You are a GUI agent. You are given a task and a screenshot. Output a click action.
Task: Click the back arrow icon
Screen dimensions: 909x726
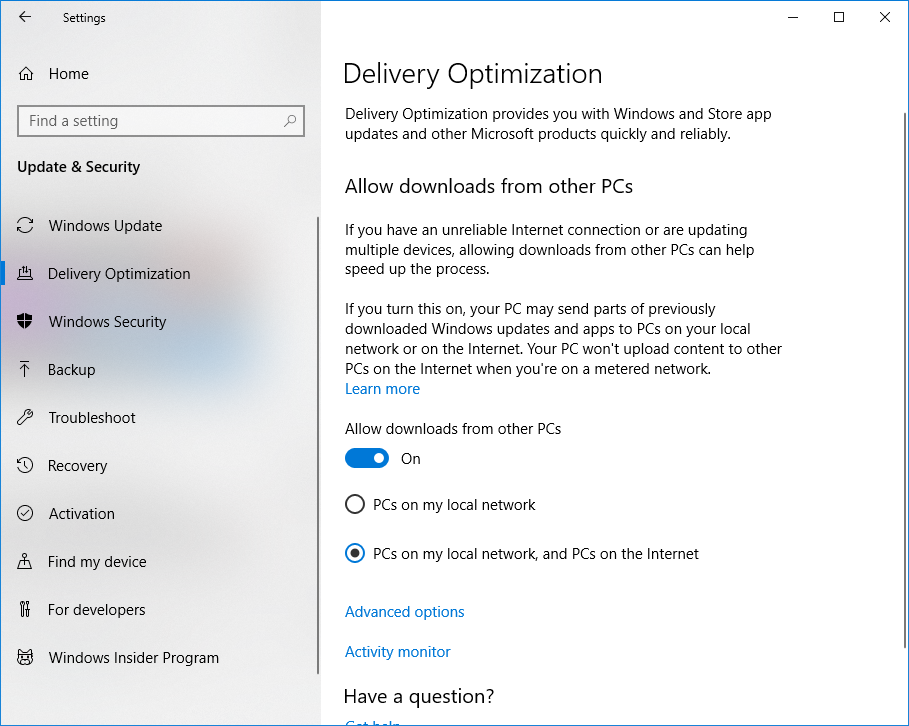point(25,17)
